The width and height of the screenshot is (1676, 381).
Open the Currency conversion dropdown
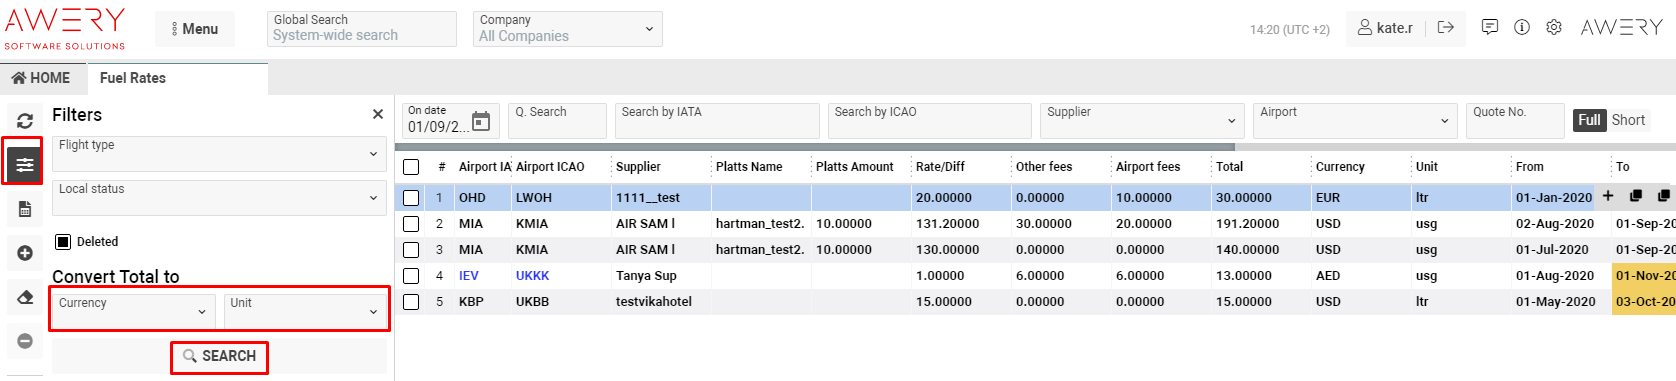tap(133, 311)
